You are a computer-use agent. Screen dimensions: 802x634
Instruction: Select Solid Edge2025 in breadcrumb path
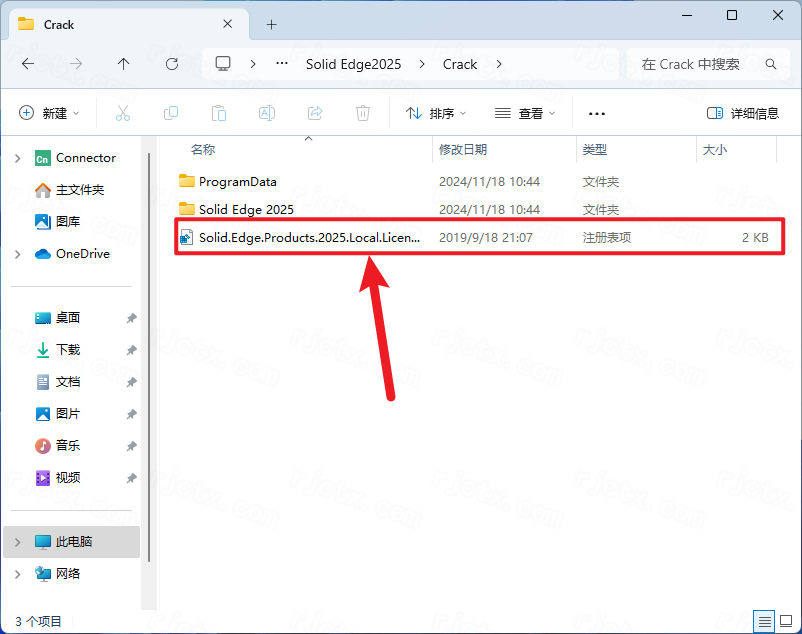tap(353, 64)
